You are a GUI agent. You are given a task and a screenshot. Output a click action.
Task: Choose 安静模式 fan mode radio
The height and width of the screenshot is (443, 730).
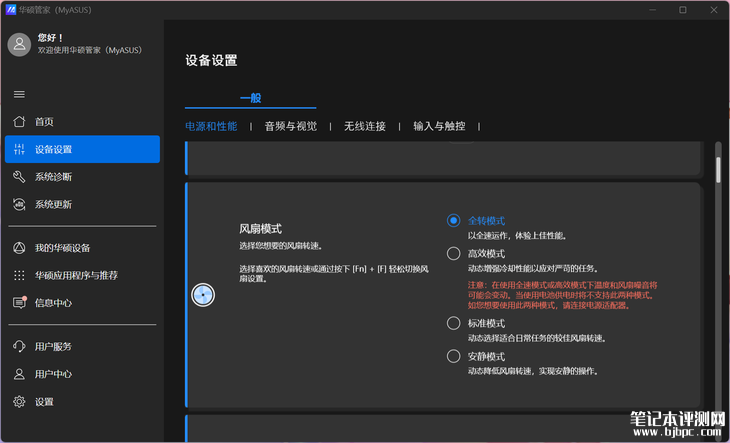(x=453, y=356)
